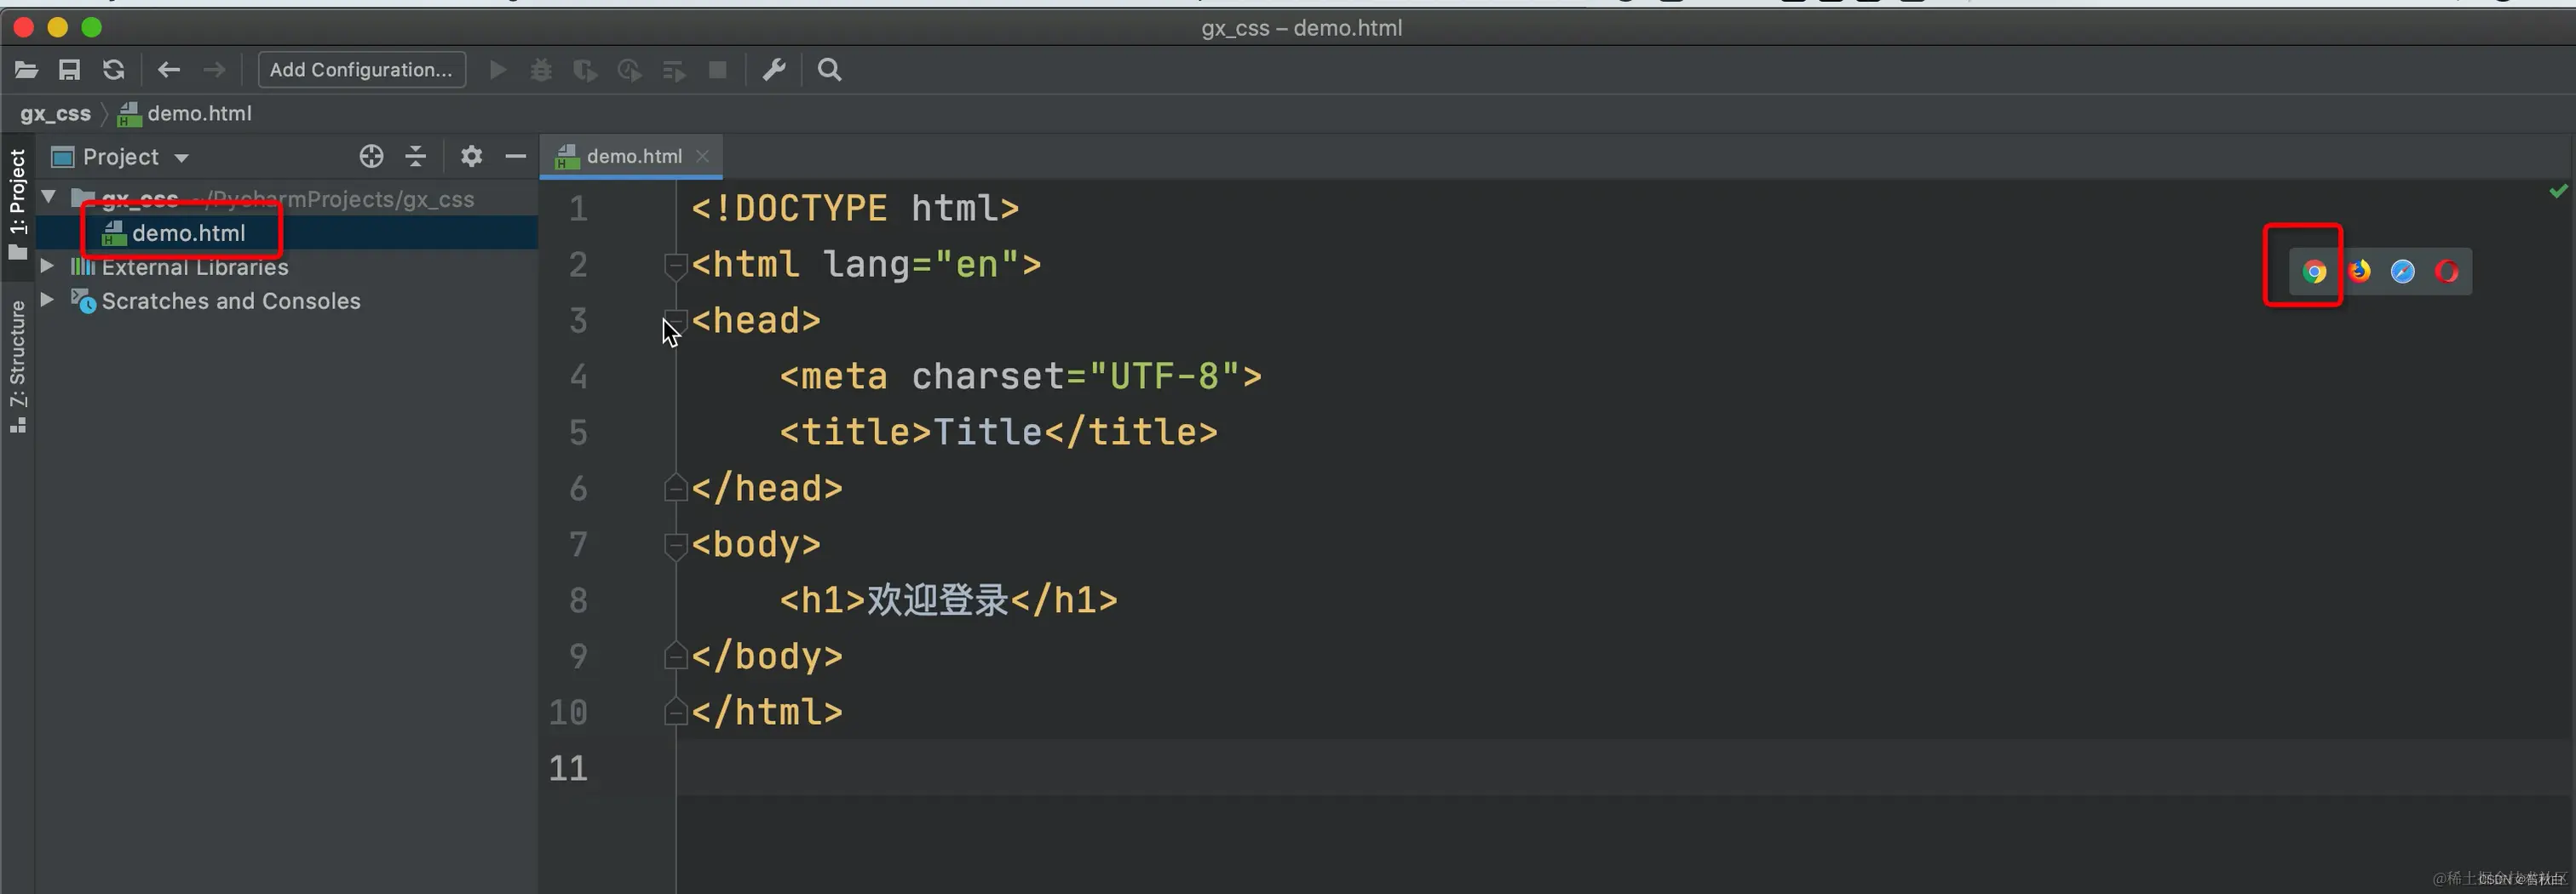Open Search Everywhere magnifier icon
This screenshot has width=2576, height=894.
829,70
